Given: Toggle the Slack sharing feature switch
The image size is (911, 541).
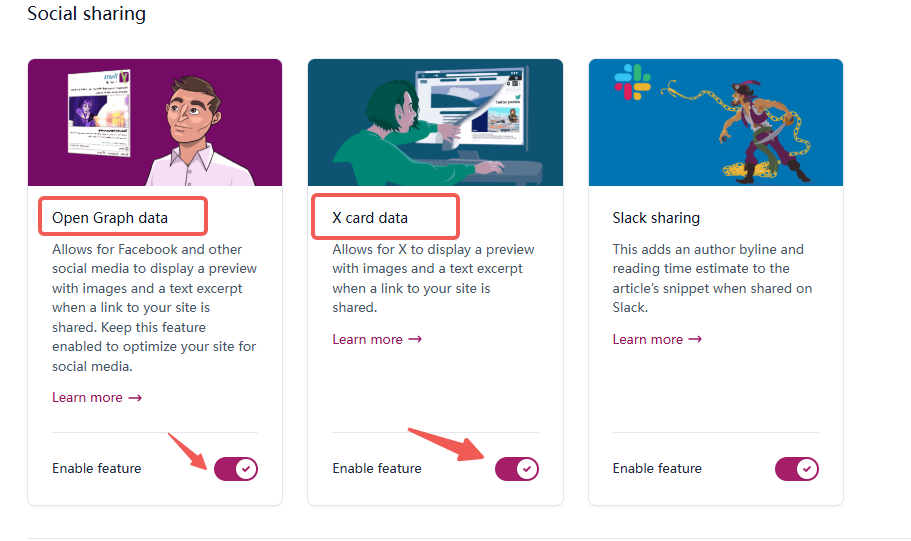Looking at the screenshot, I should point(796,468).
